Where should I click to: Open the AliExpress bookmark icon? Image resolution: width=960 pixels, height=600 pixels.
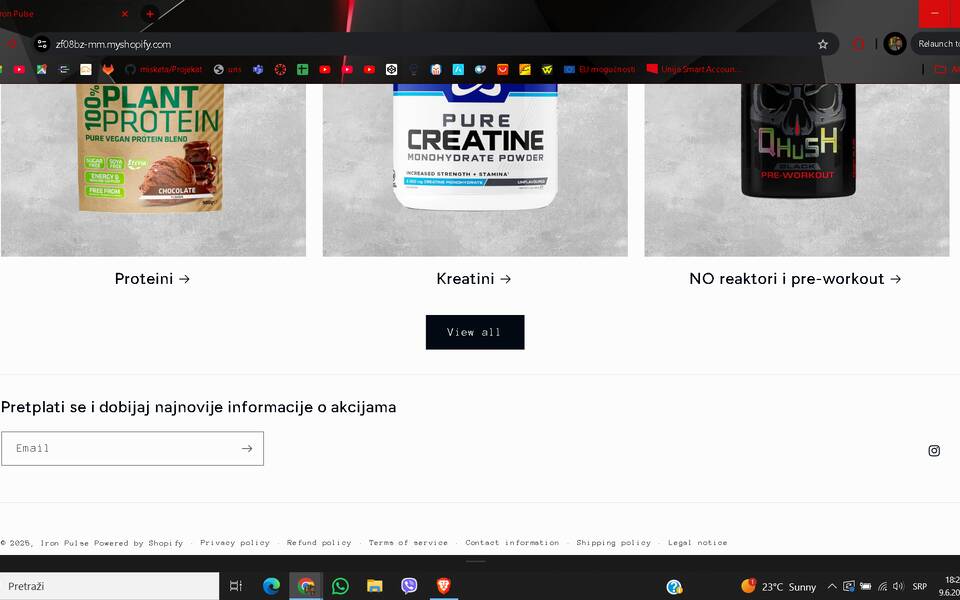[x=503, y=69]
